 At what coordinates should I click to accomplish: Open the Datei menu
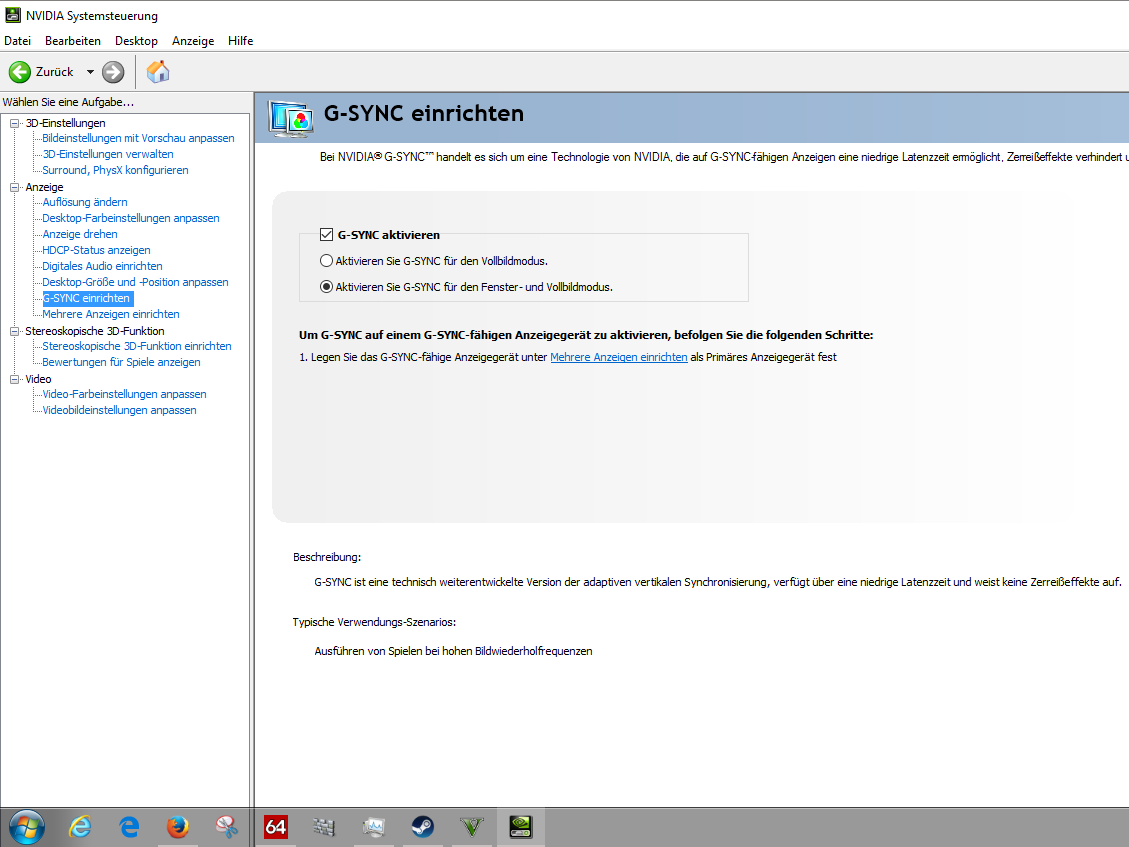tap(17, 41)
